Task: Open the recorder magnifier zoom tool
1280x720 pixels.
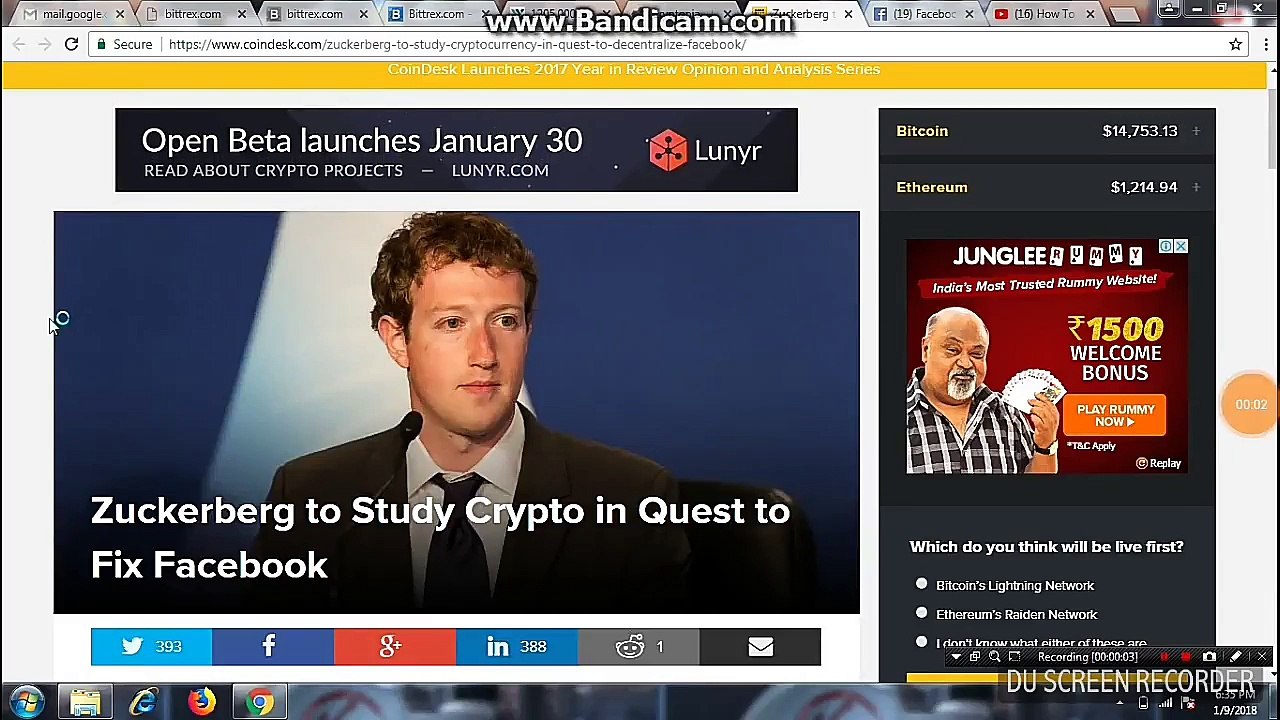Action: pyautogui.click(x=994, y=657)
